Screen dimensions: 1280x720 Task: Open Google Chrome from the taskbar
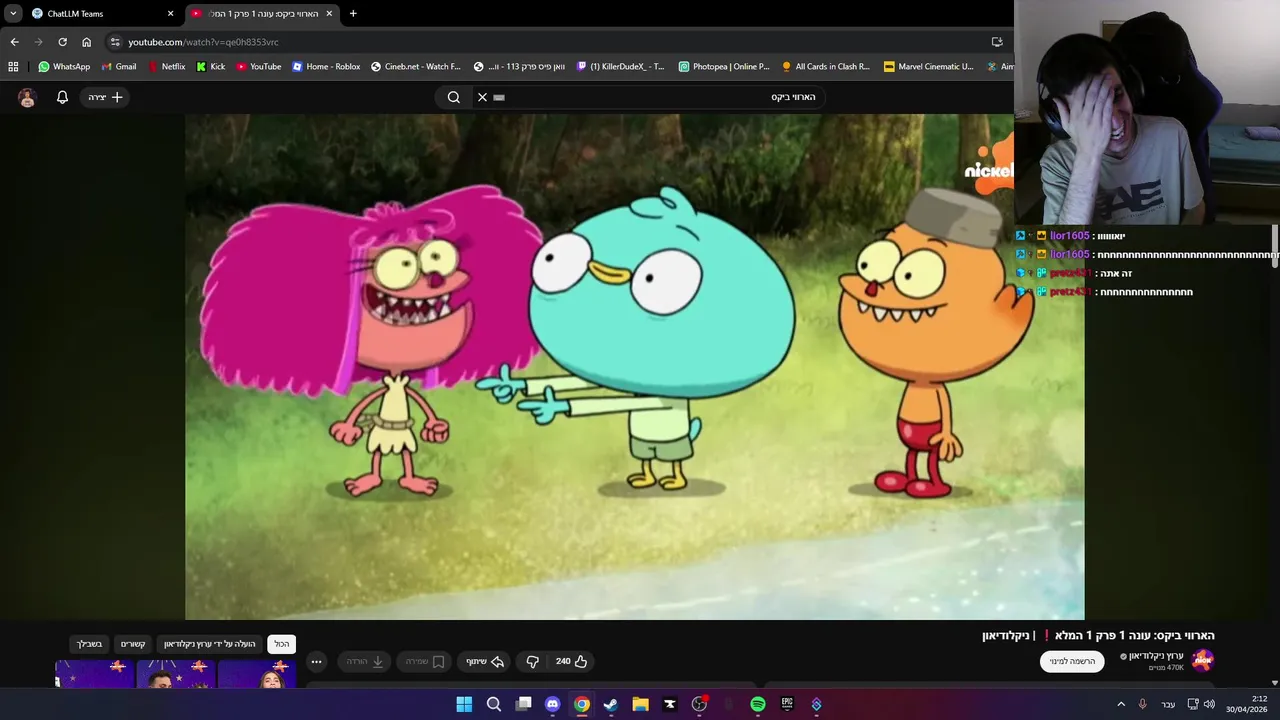click(582, 704)
